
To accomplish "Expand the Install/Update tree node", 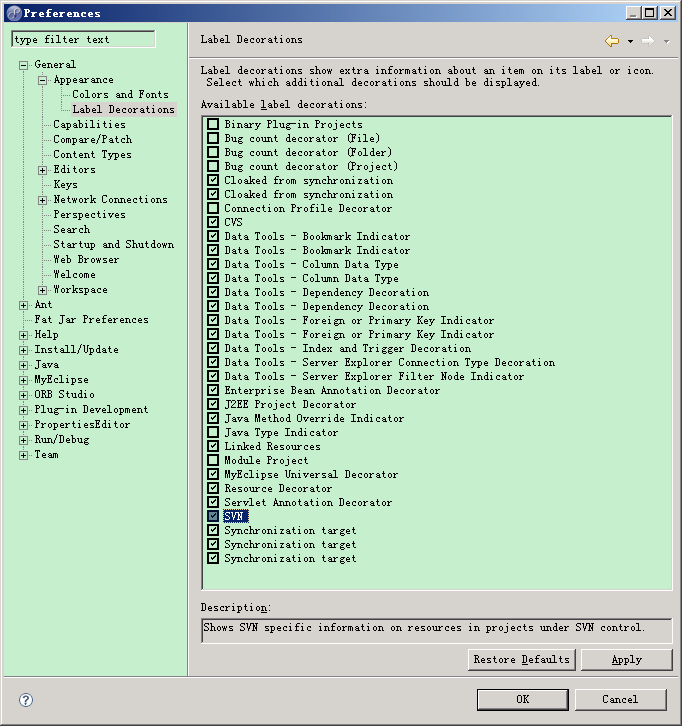I will pyautogui.click(x=23, y=350).
